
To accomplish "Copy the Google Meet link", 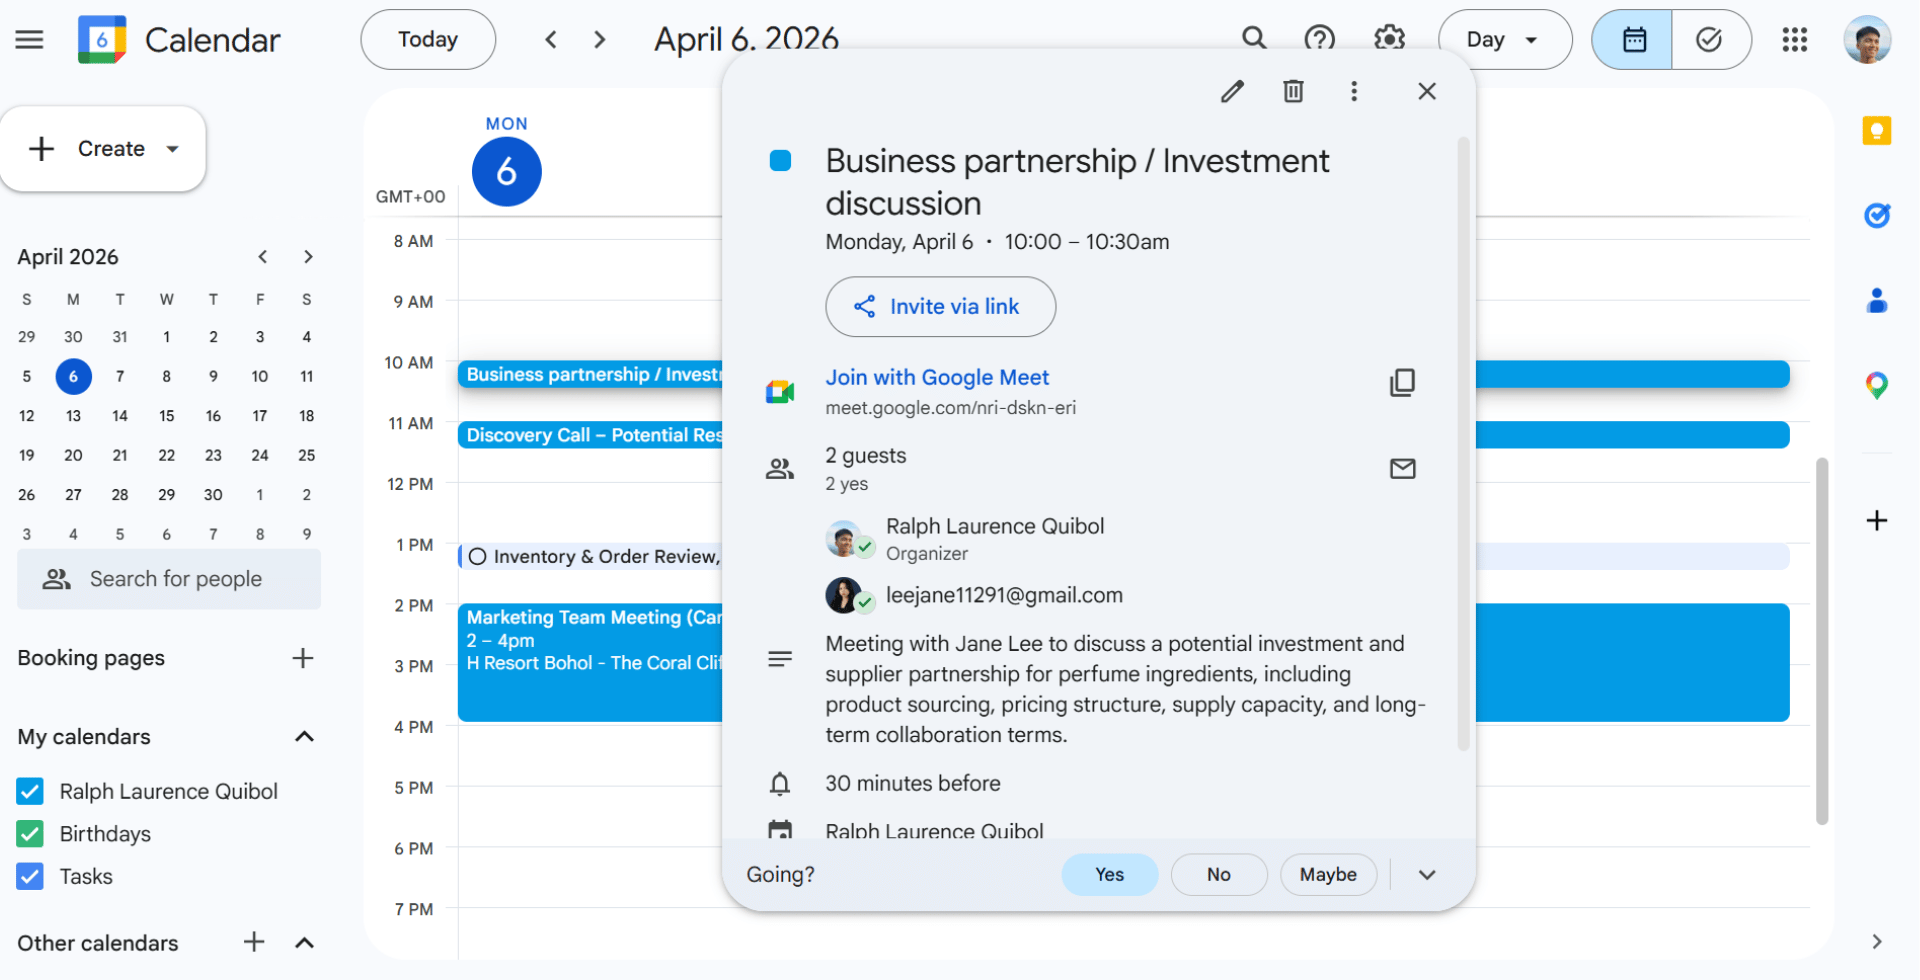I will coord(1403,382).
